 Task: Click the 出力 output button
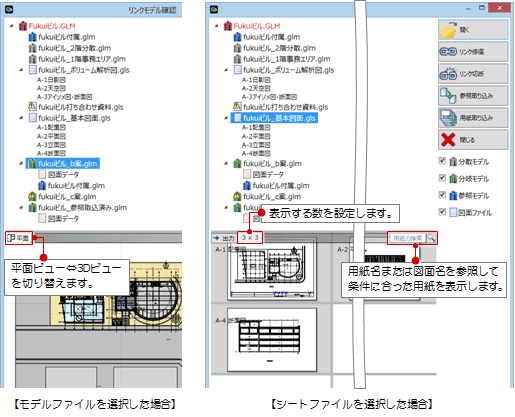[224, 238]
